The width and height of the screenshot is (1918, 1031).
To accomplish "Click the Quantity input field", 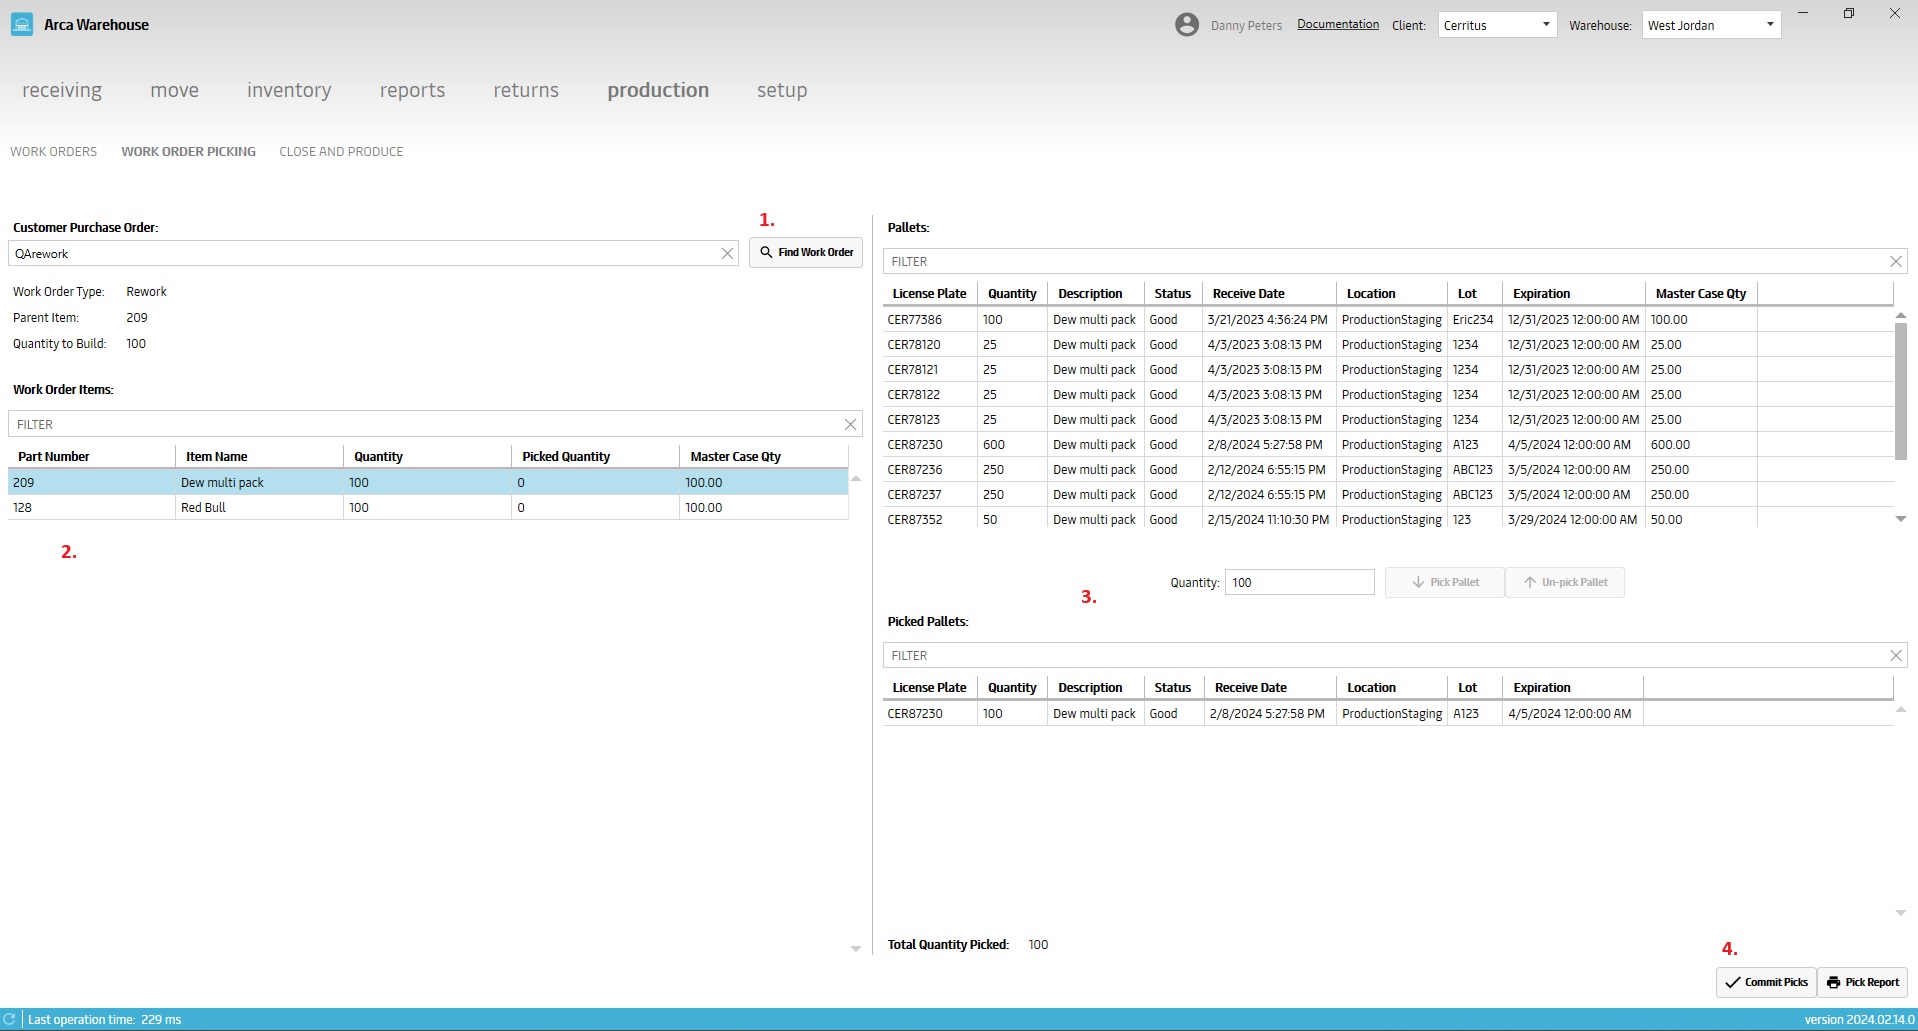I will [x=1299, y=582].
